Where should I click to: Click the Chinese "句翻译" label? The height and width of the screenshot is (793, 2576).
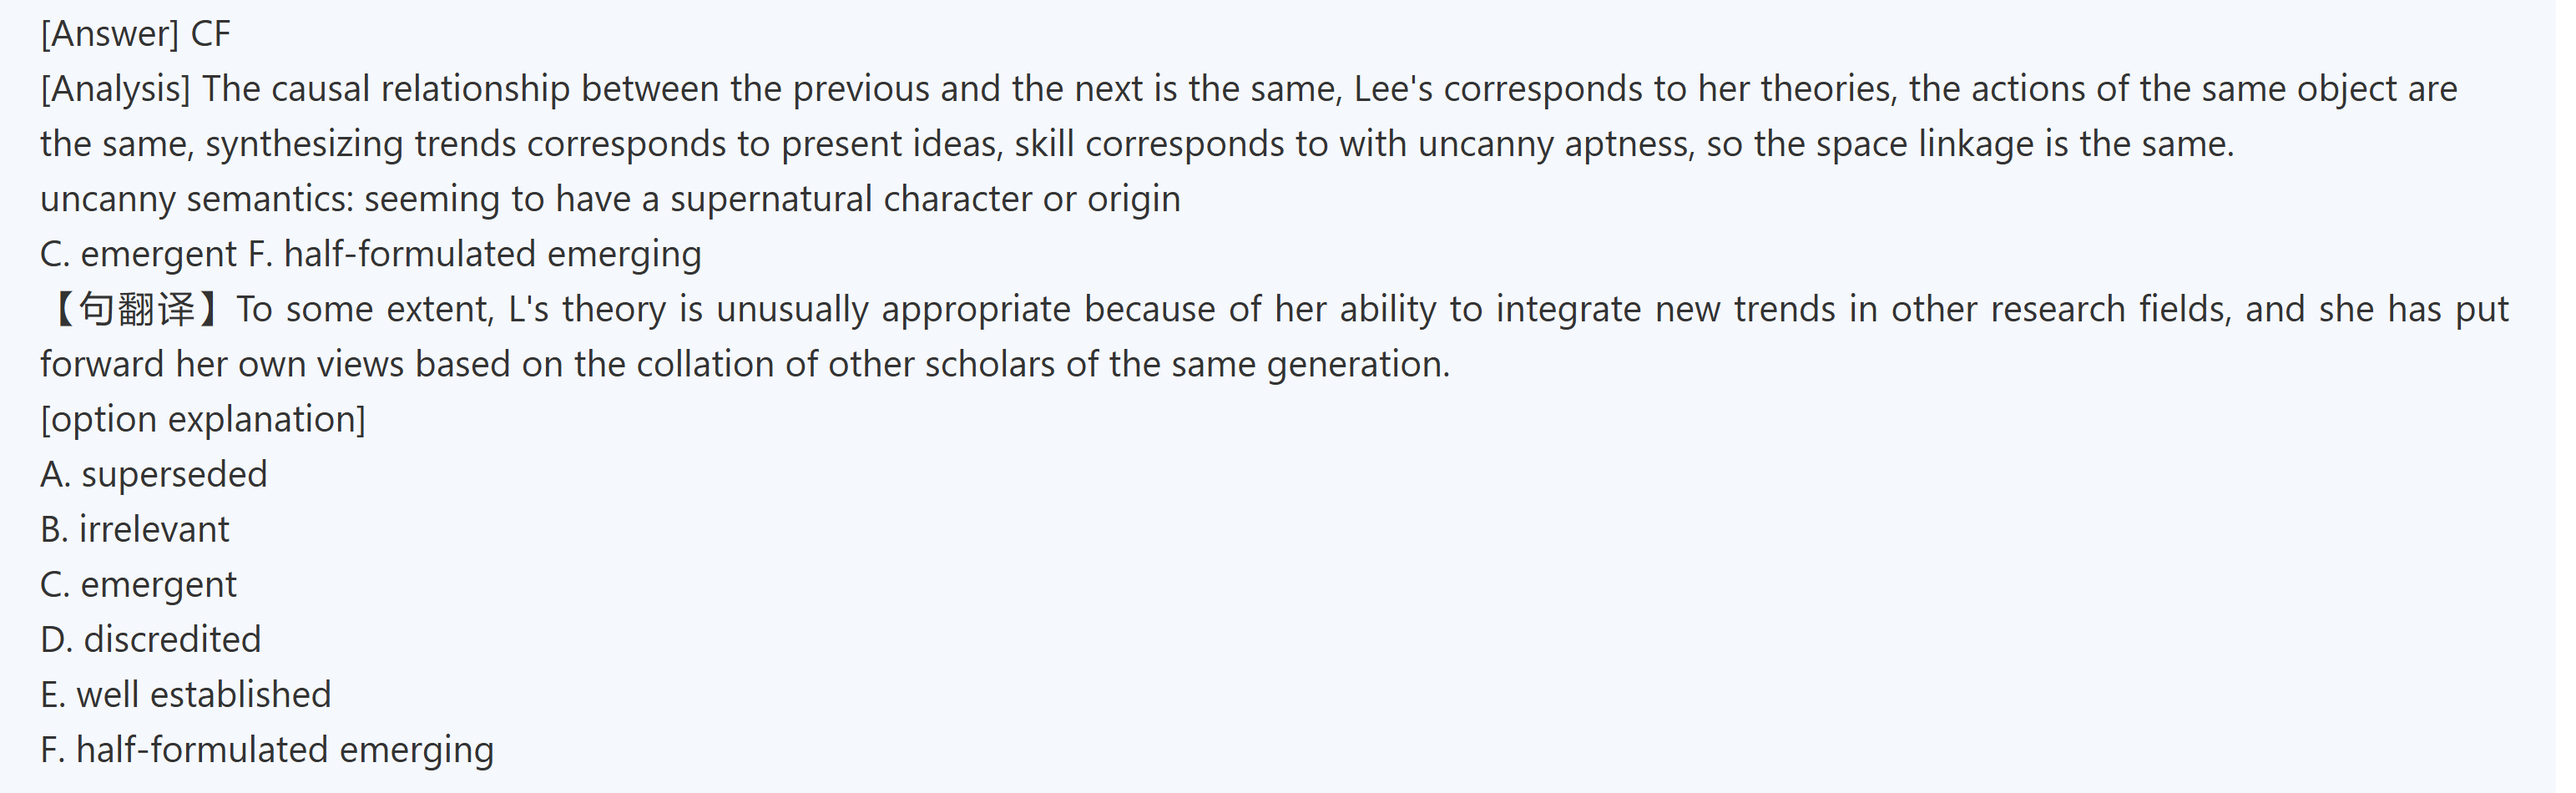pyautogui.click(x=136, y=309)
